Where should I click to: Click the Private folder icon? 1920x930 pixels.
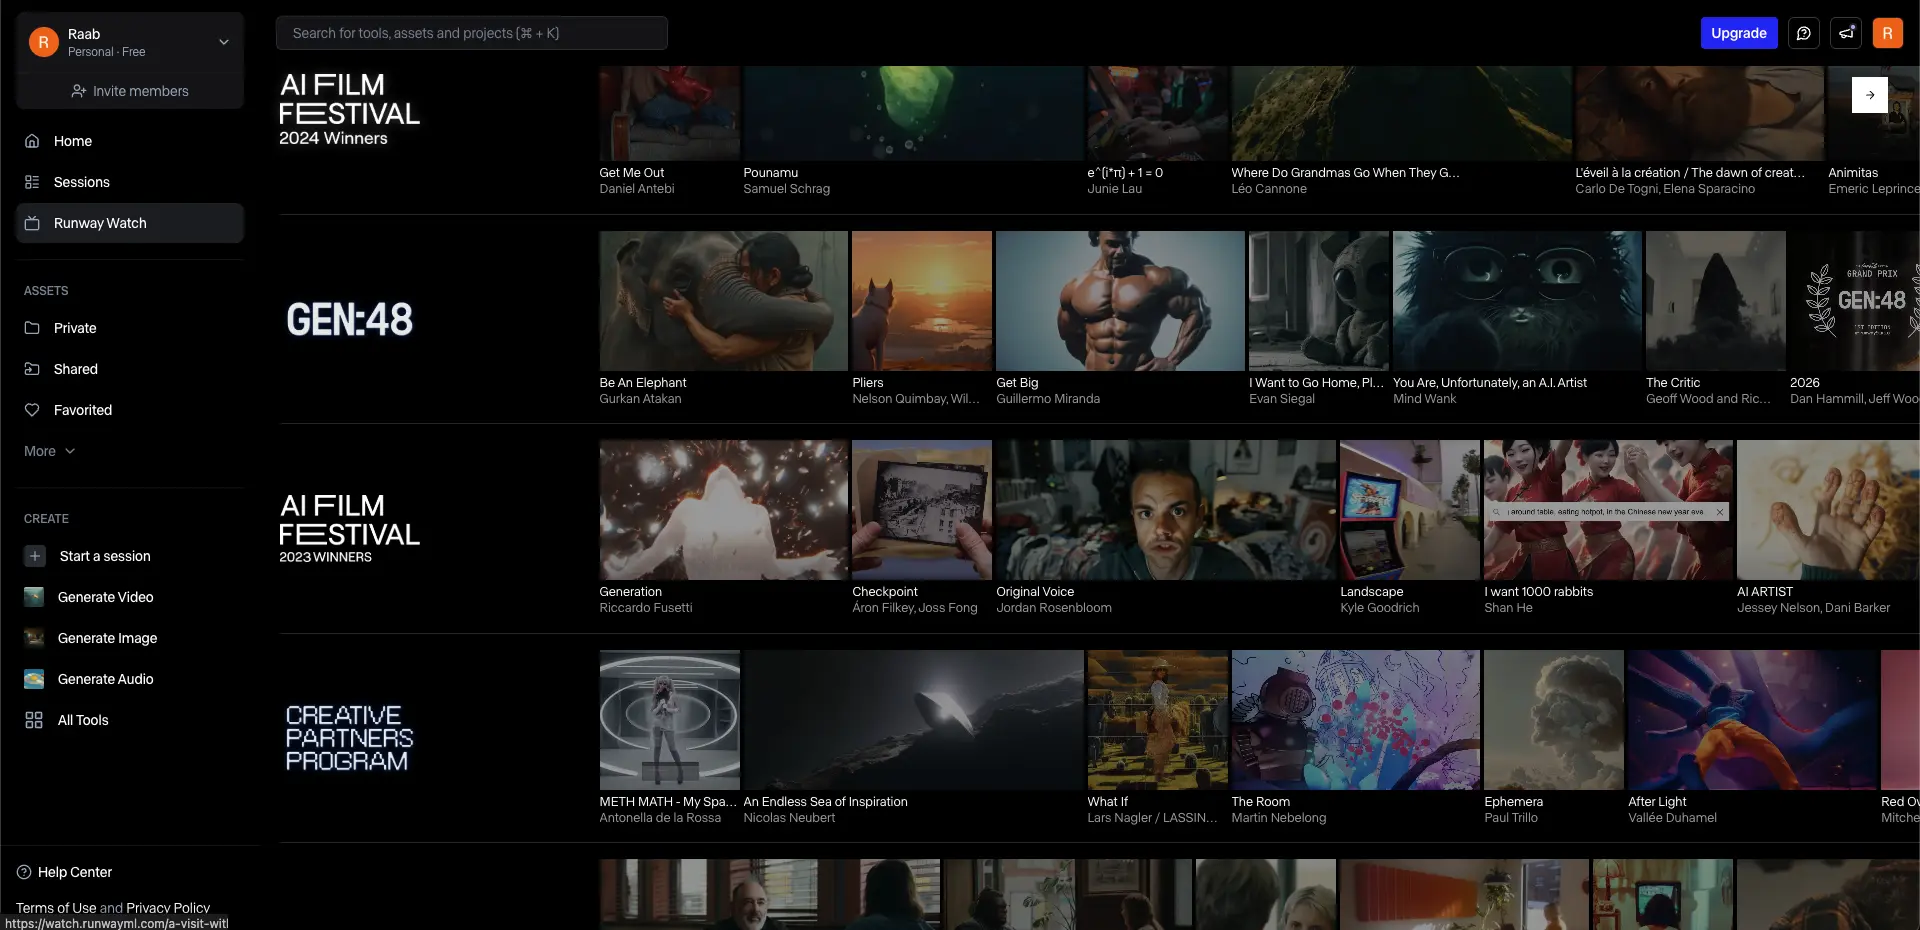(x=32, y=328)
